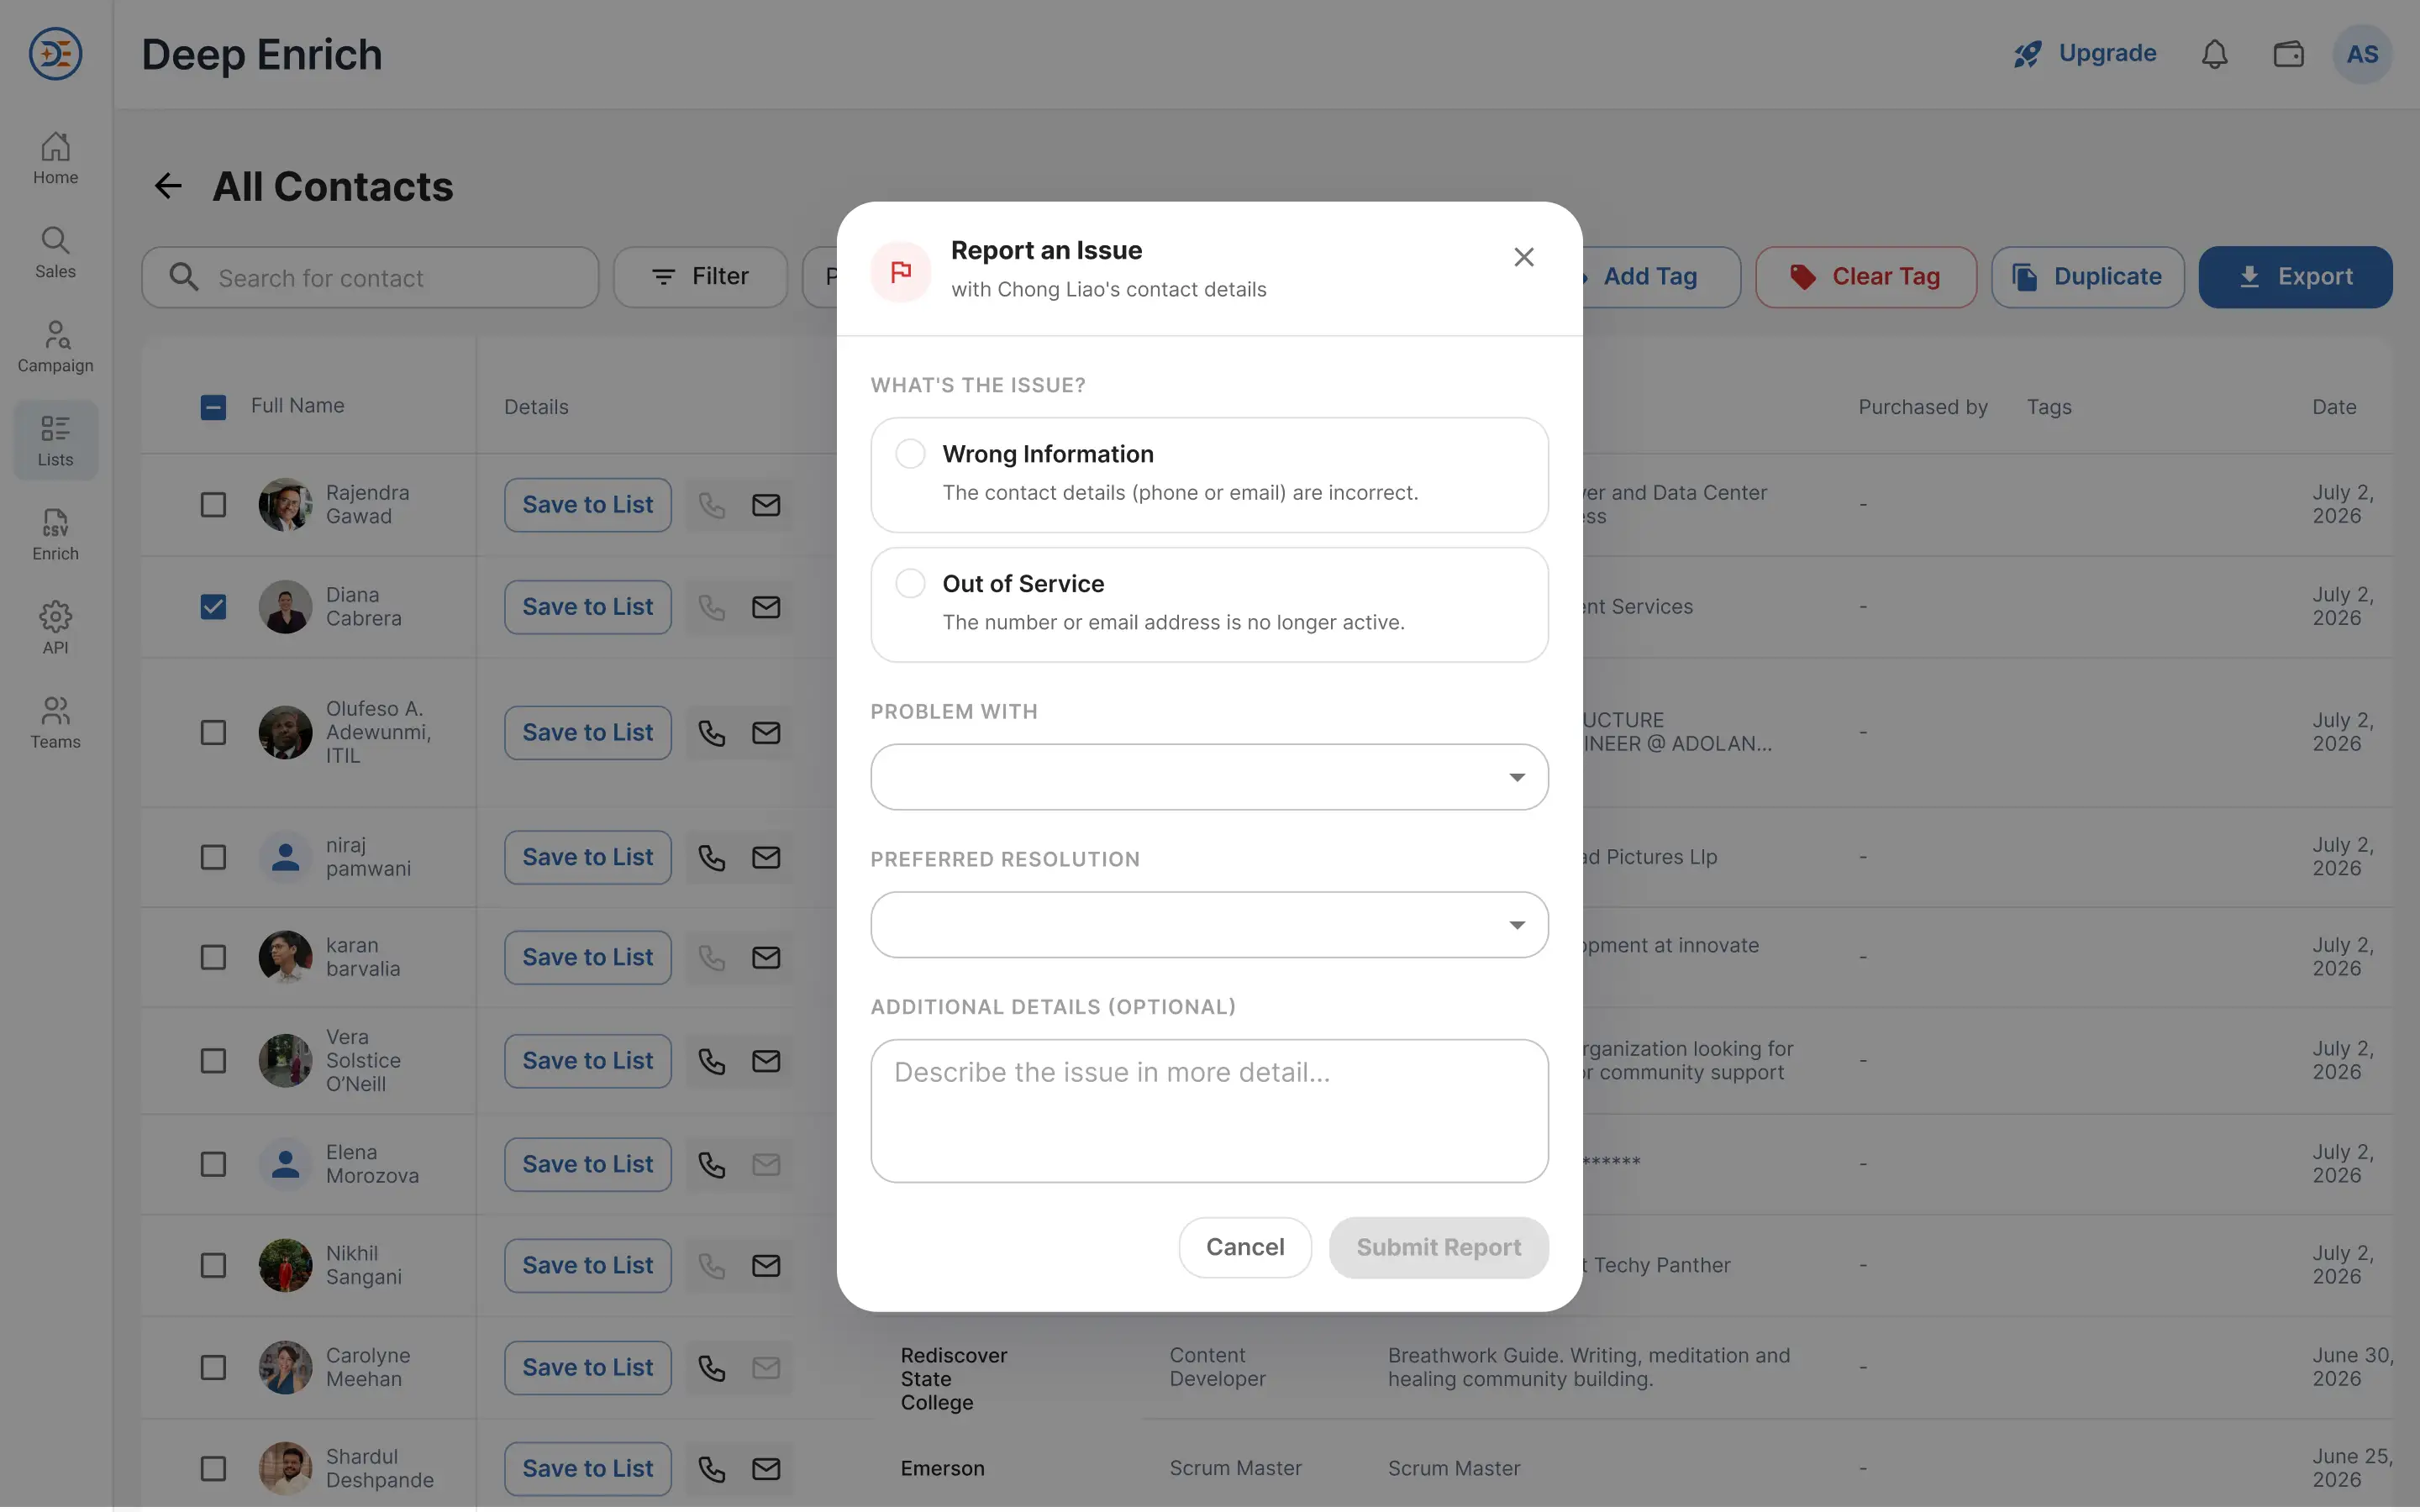Click Save to List for Rajendra Gawad
The height and width of the screenshot is (1512, 2420).
coord(588,505)
